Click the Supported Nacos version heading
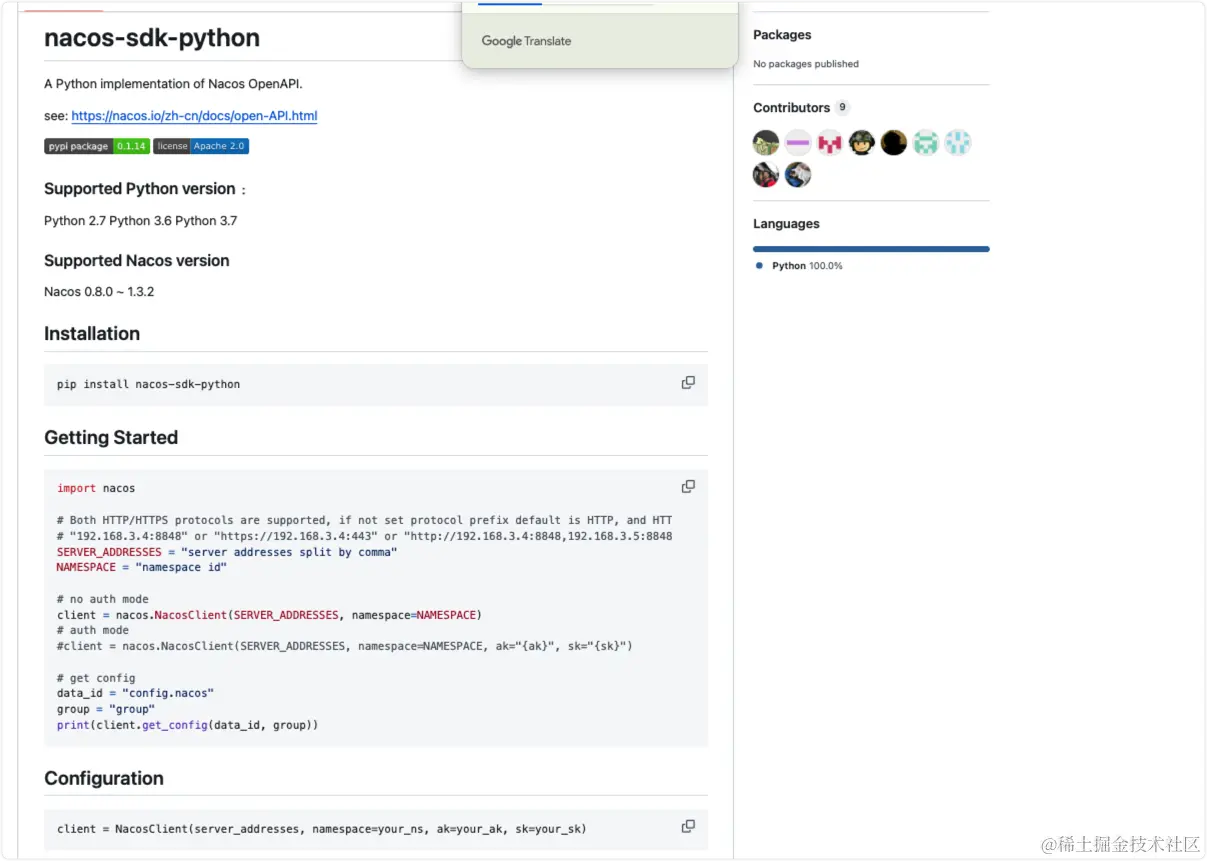Viewport: 1207px width, 861px height. 137,261
